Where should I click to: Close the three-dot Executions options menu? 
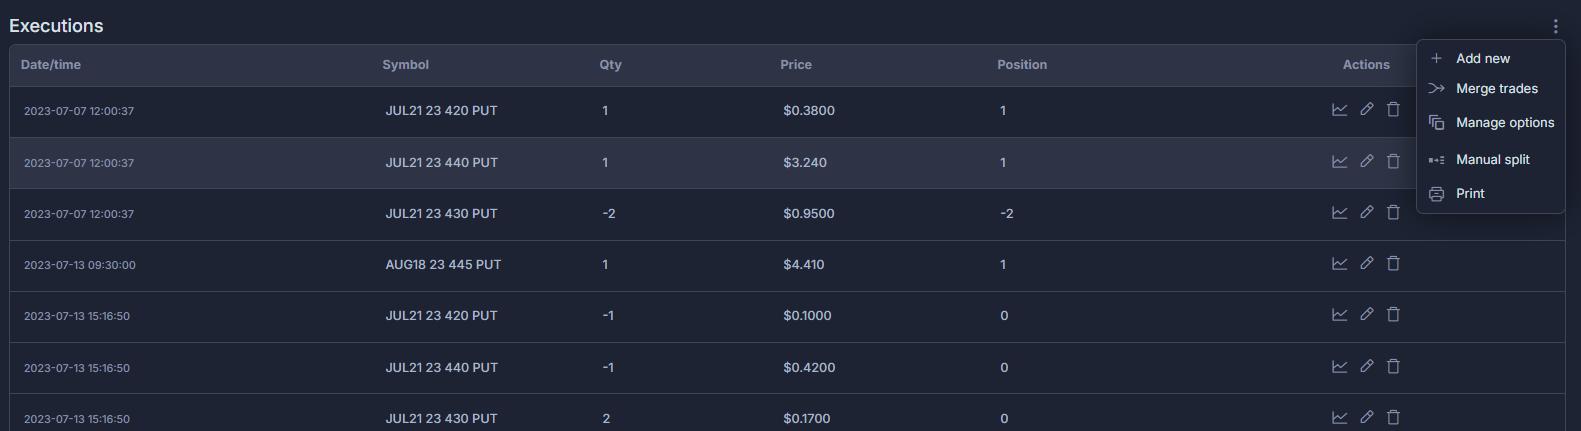(1555, 26)
